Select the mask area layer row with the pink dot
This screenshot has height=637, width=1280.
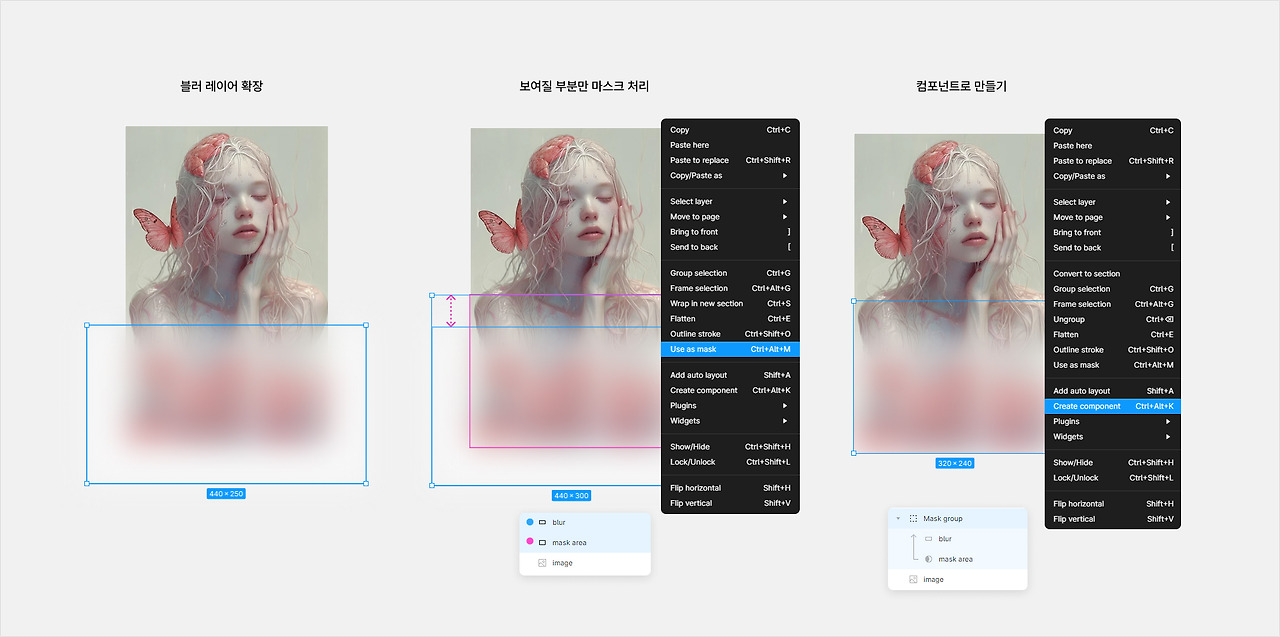[585, 542]
